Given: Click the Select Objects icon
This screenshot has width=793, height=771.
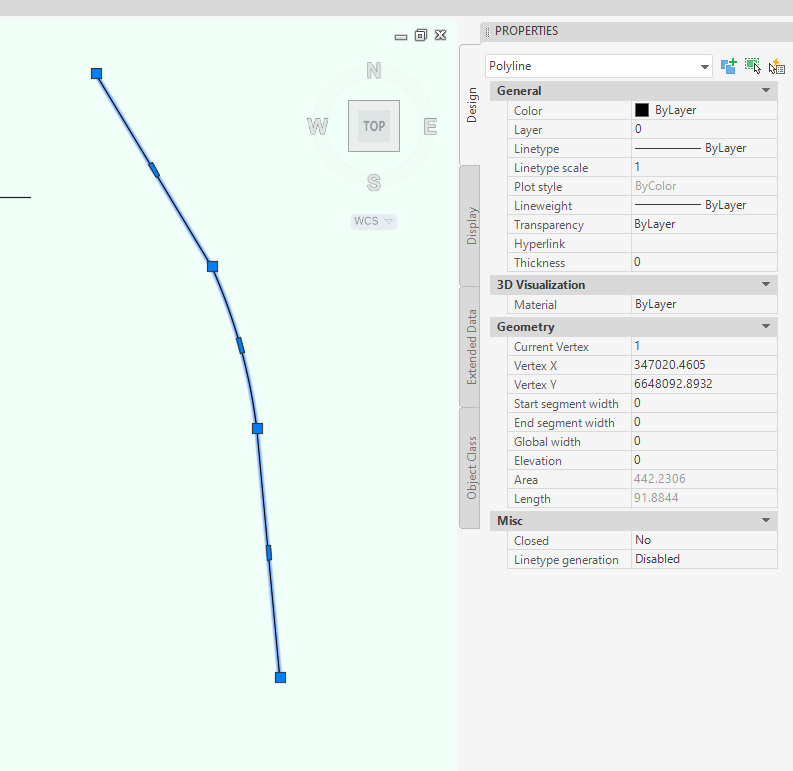Looking at the screenshot, I should (x=753, y=66).
